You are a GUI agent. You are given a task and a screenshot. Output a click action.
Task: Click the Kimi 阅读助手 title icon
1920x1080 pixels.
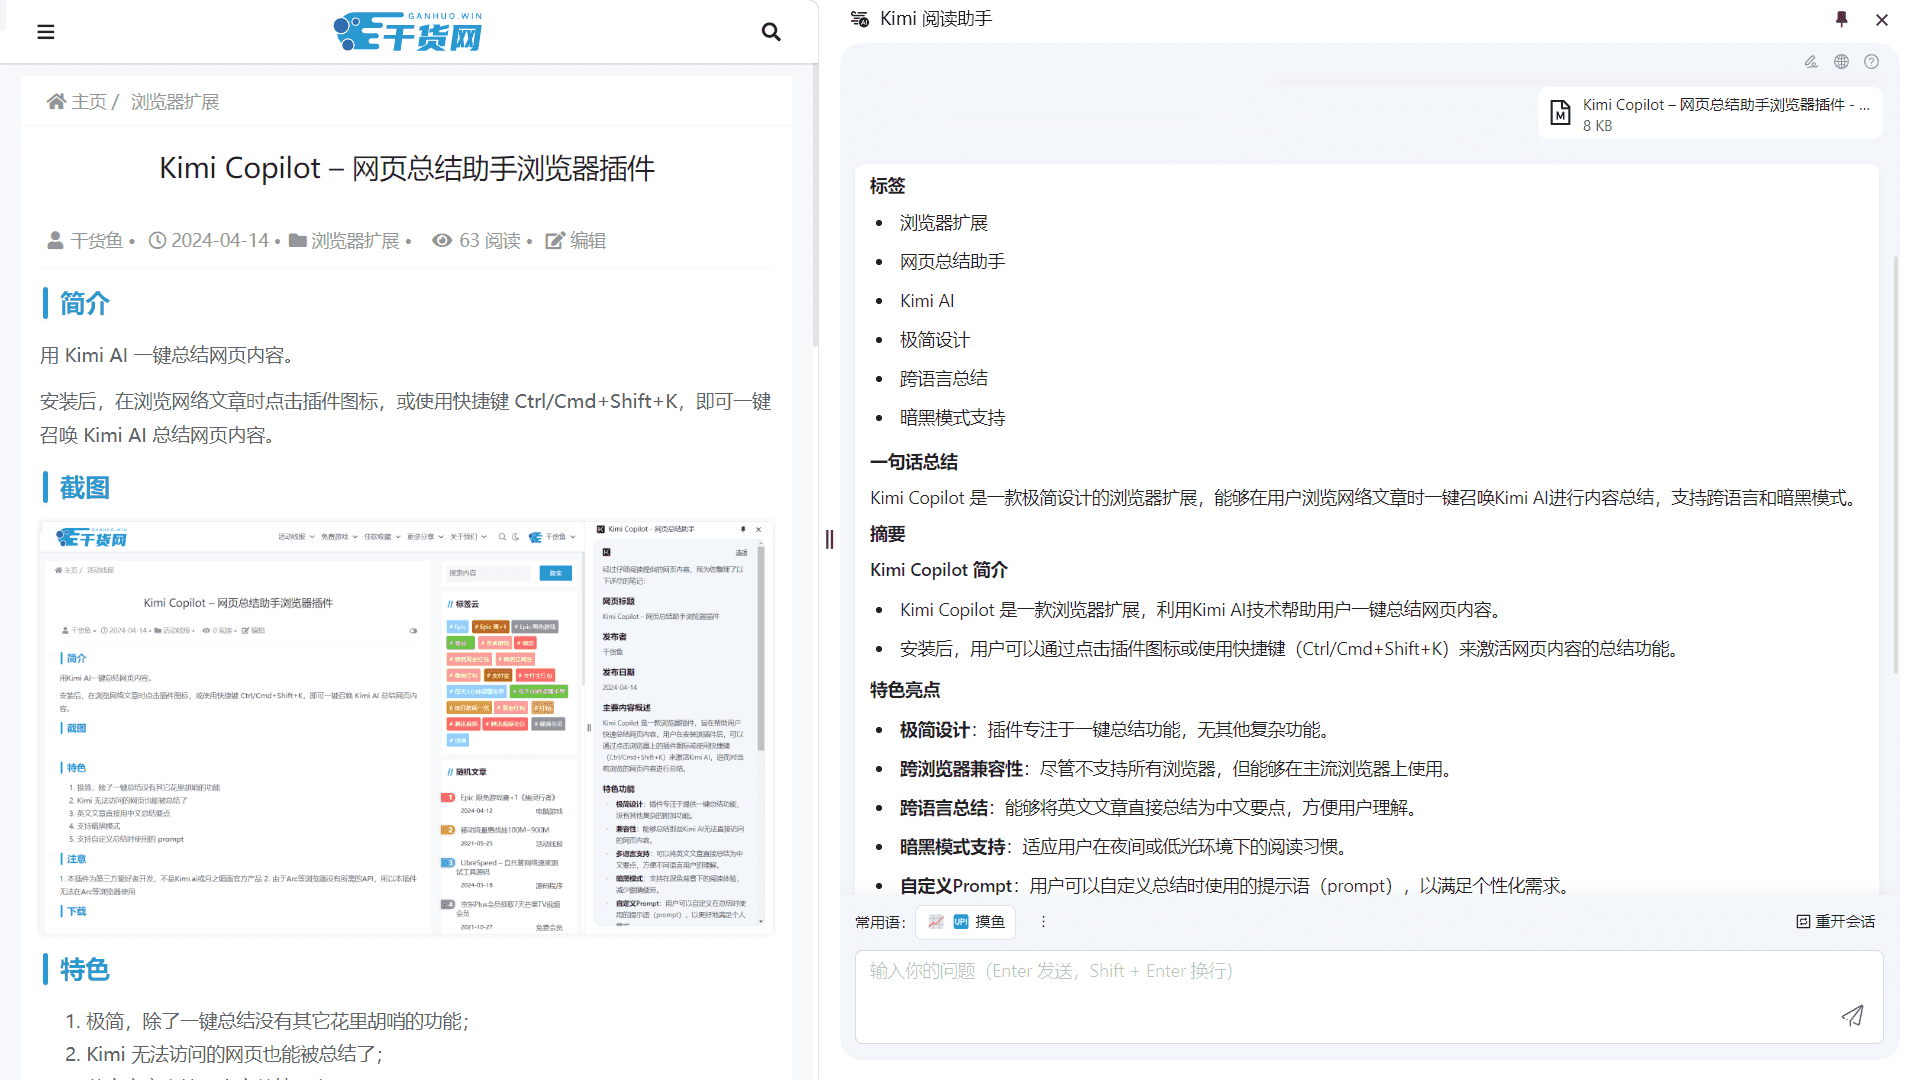pyautogui.click(x=860, y=19)
